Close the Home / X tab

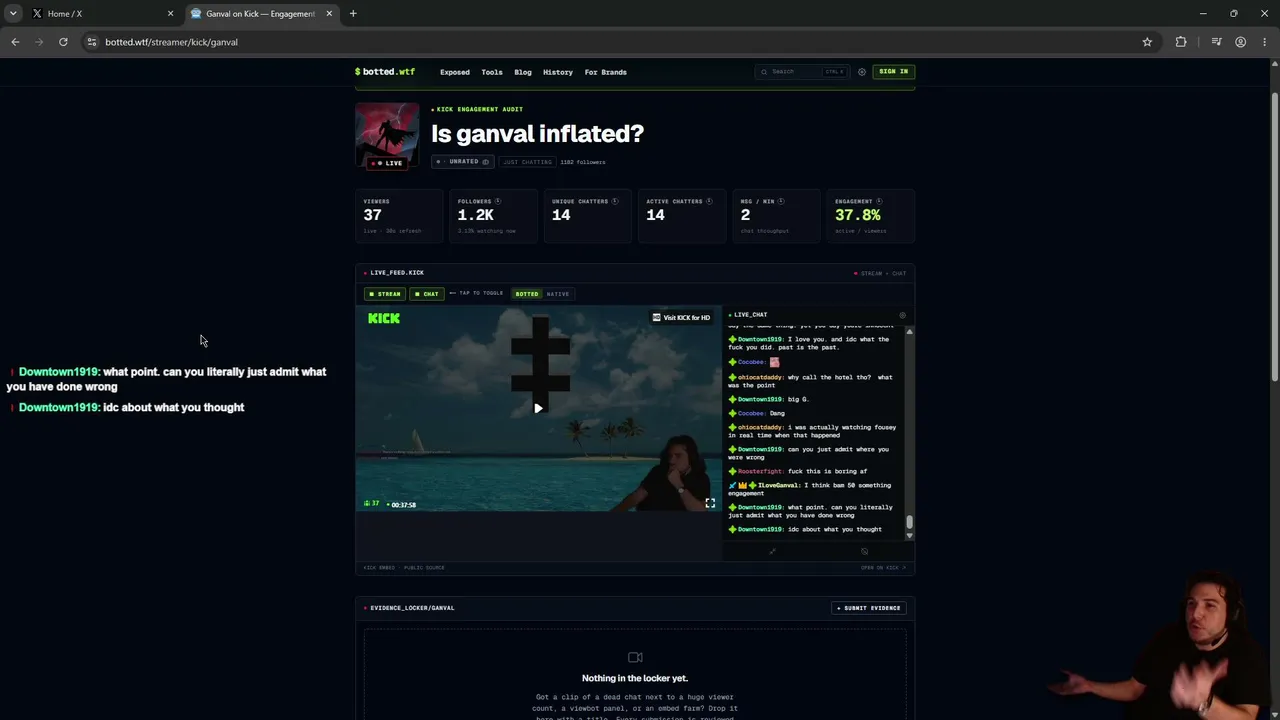[x=170, y=14]
